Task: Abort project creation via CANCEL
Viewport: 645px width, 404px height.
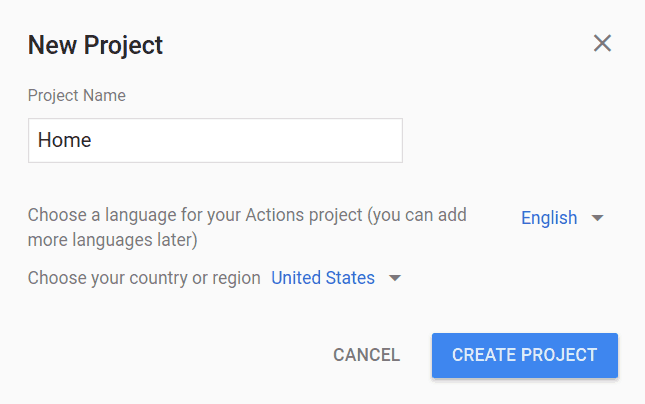Action: (x=367, y=355)
